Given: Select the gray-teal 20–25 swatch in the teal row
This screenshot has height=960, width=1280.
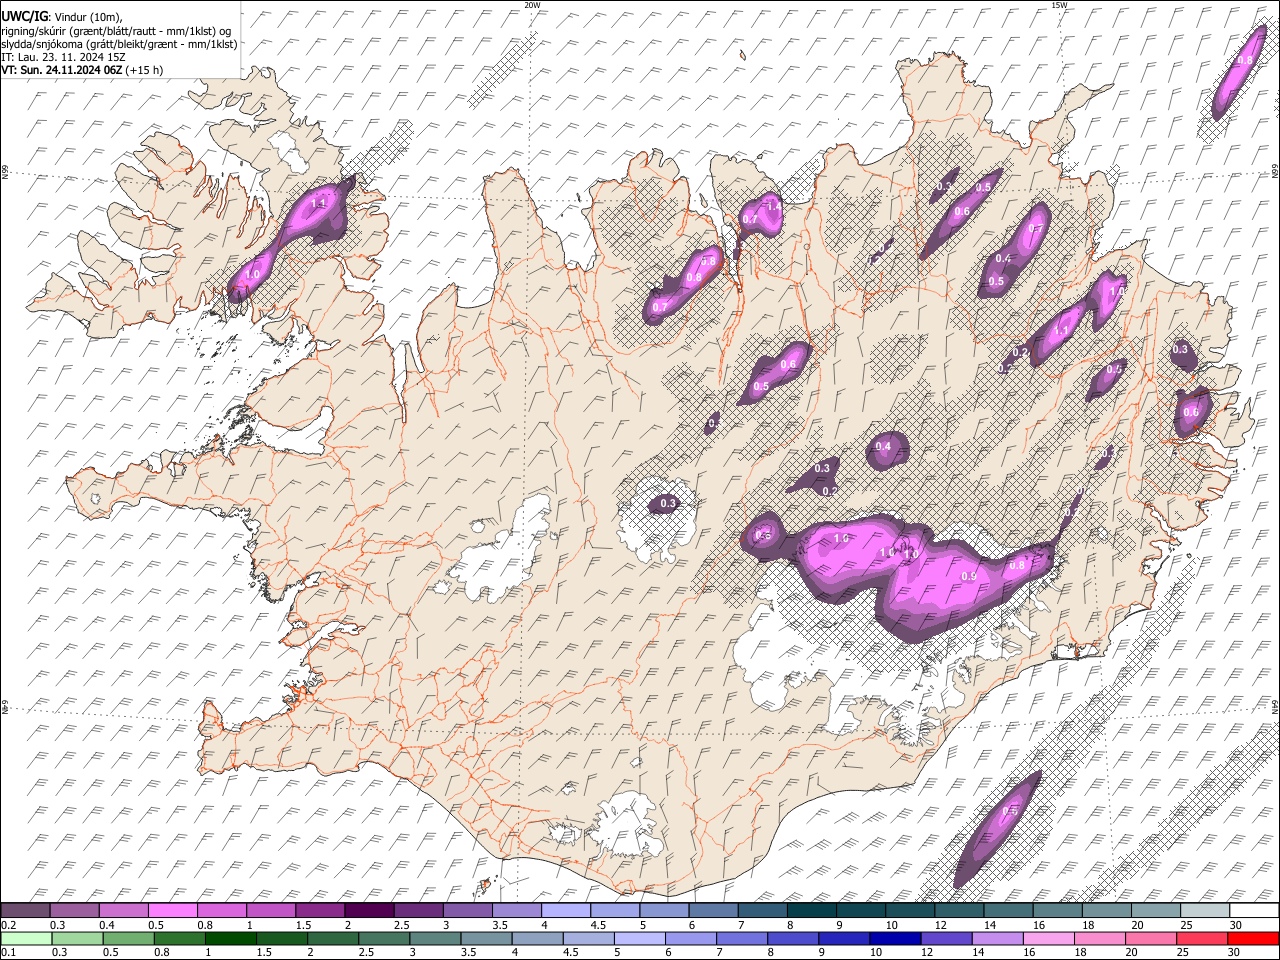Looking at the screenshot, I should pos(1154,911).
